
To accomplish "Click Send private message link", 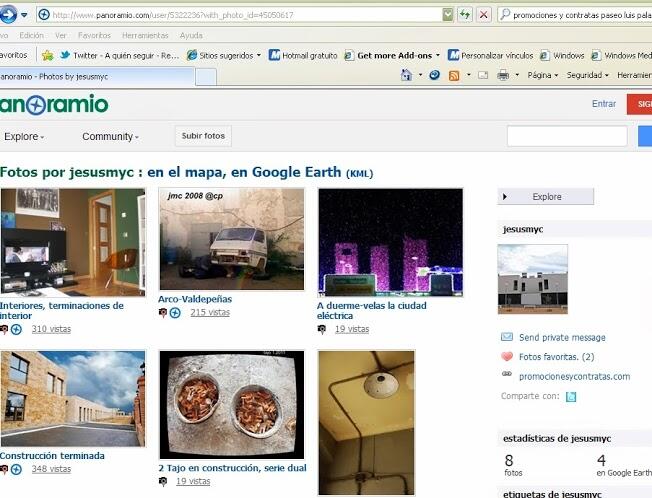I will coord(562,338).
